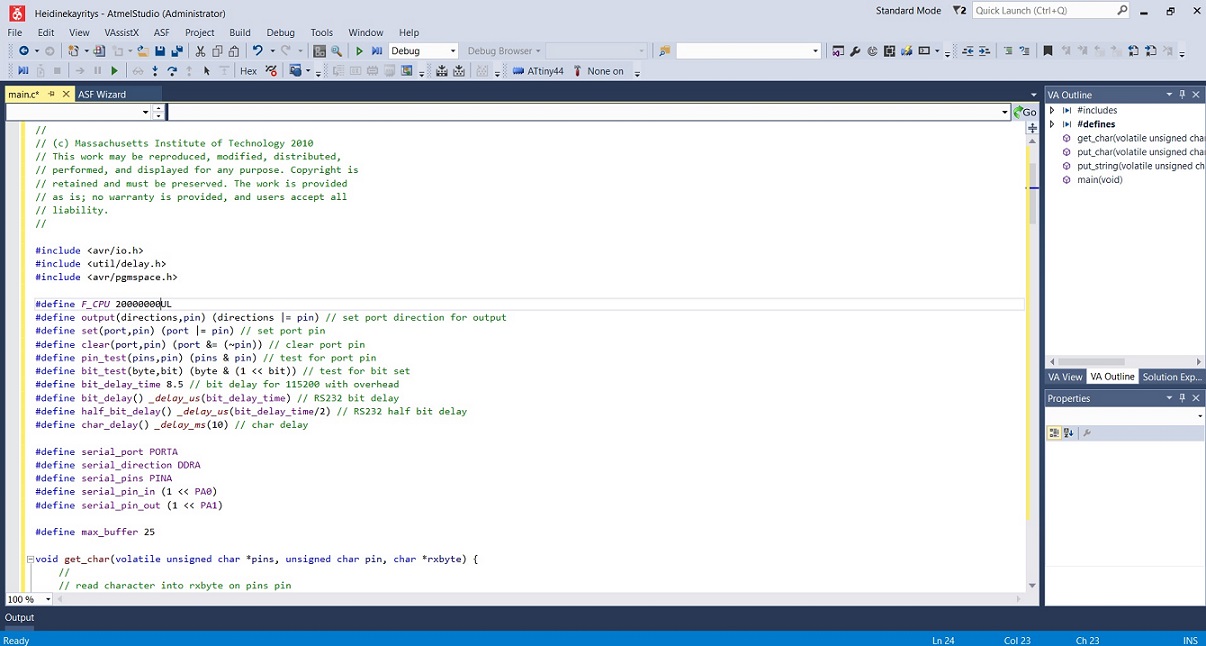The height and width of the screenshot is (646, 1206).
Task: Click the VA Outline horizontal scrollbar
Action: click(1092, 361)
